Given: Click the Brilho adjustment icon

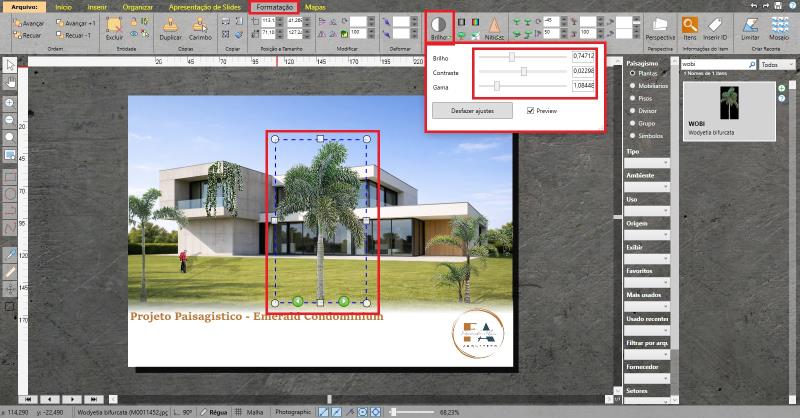Looking at the screenshot, I should click(x=439, y=25).
